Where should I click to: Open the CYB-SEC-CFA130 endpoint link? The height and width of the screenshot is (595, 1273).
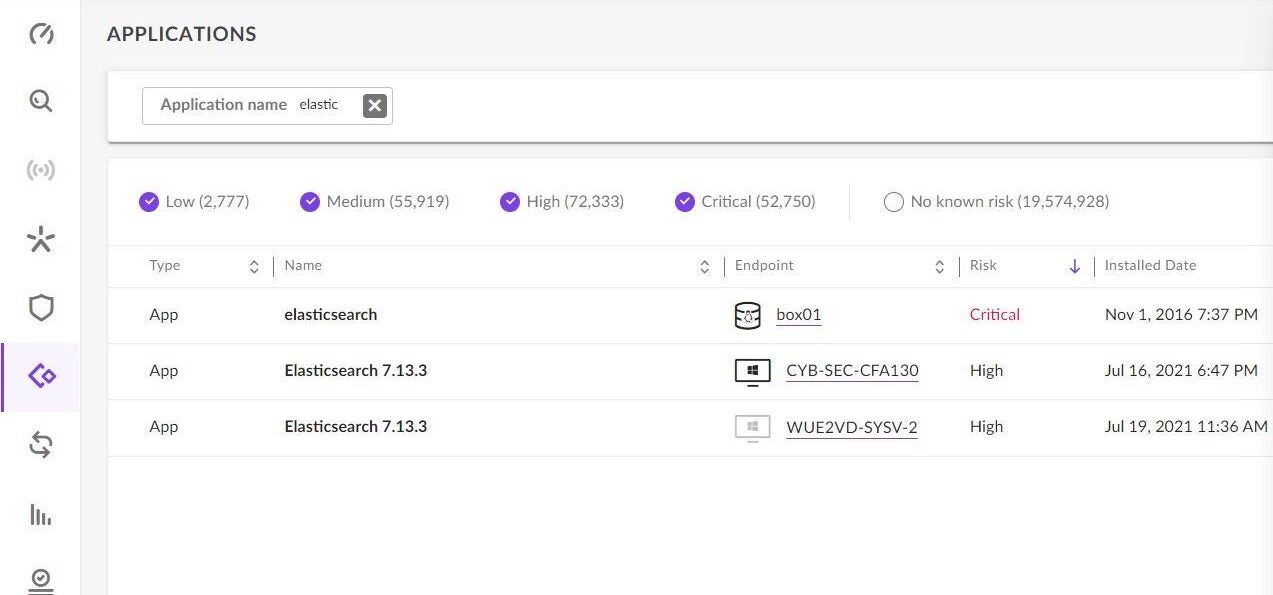coord(852,371)
